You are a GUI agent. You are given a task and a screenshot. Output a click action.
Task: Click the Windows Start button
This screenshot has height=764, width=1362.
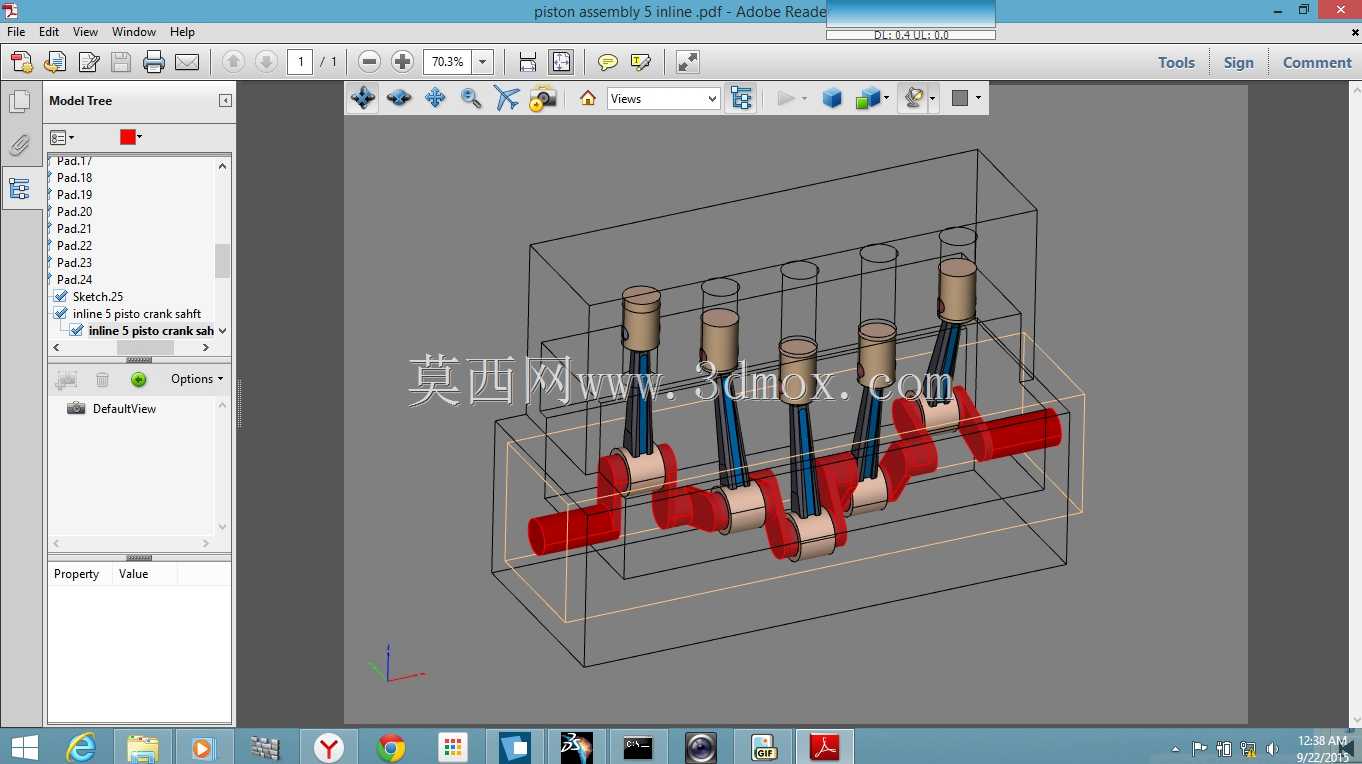pyautogui.click(x=24, y=747)
